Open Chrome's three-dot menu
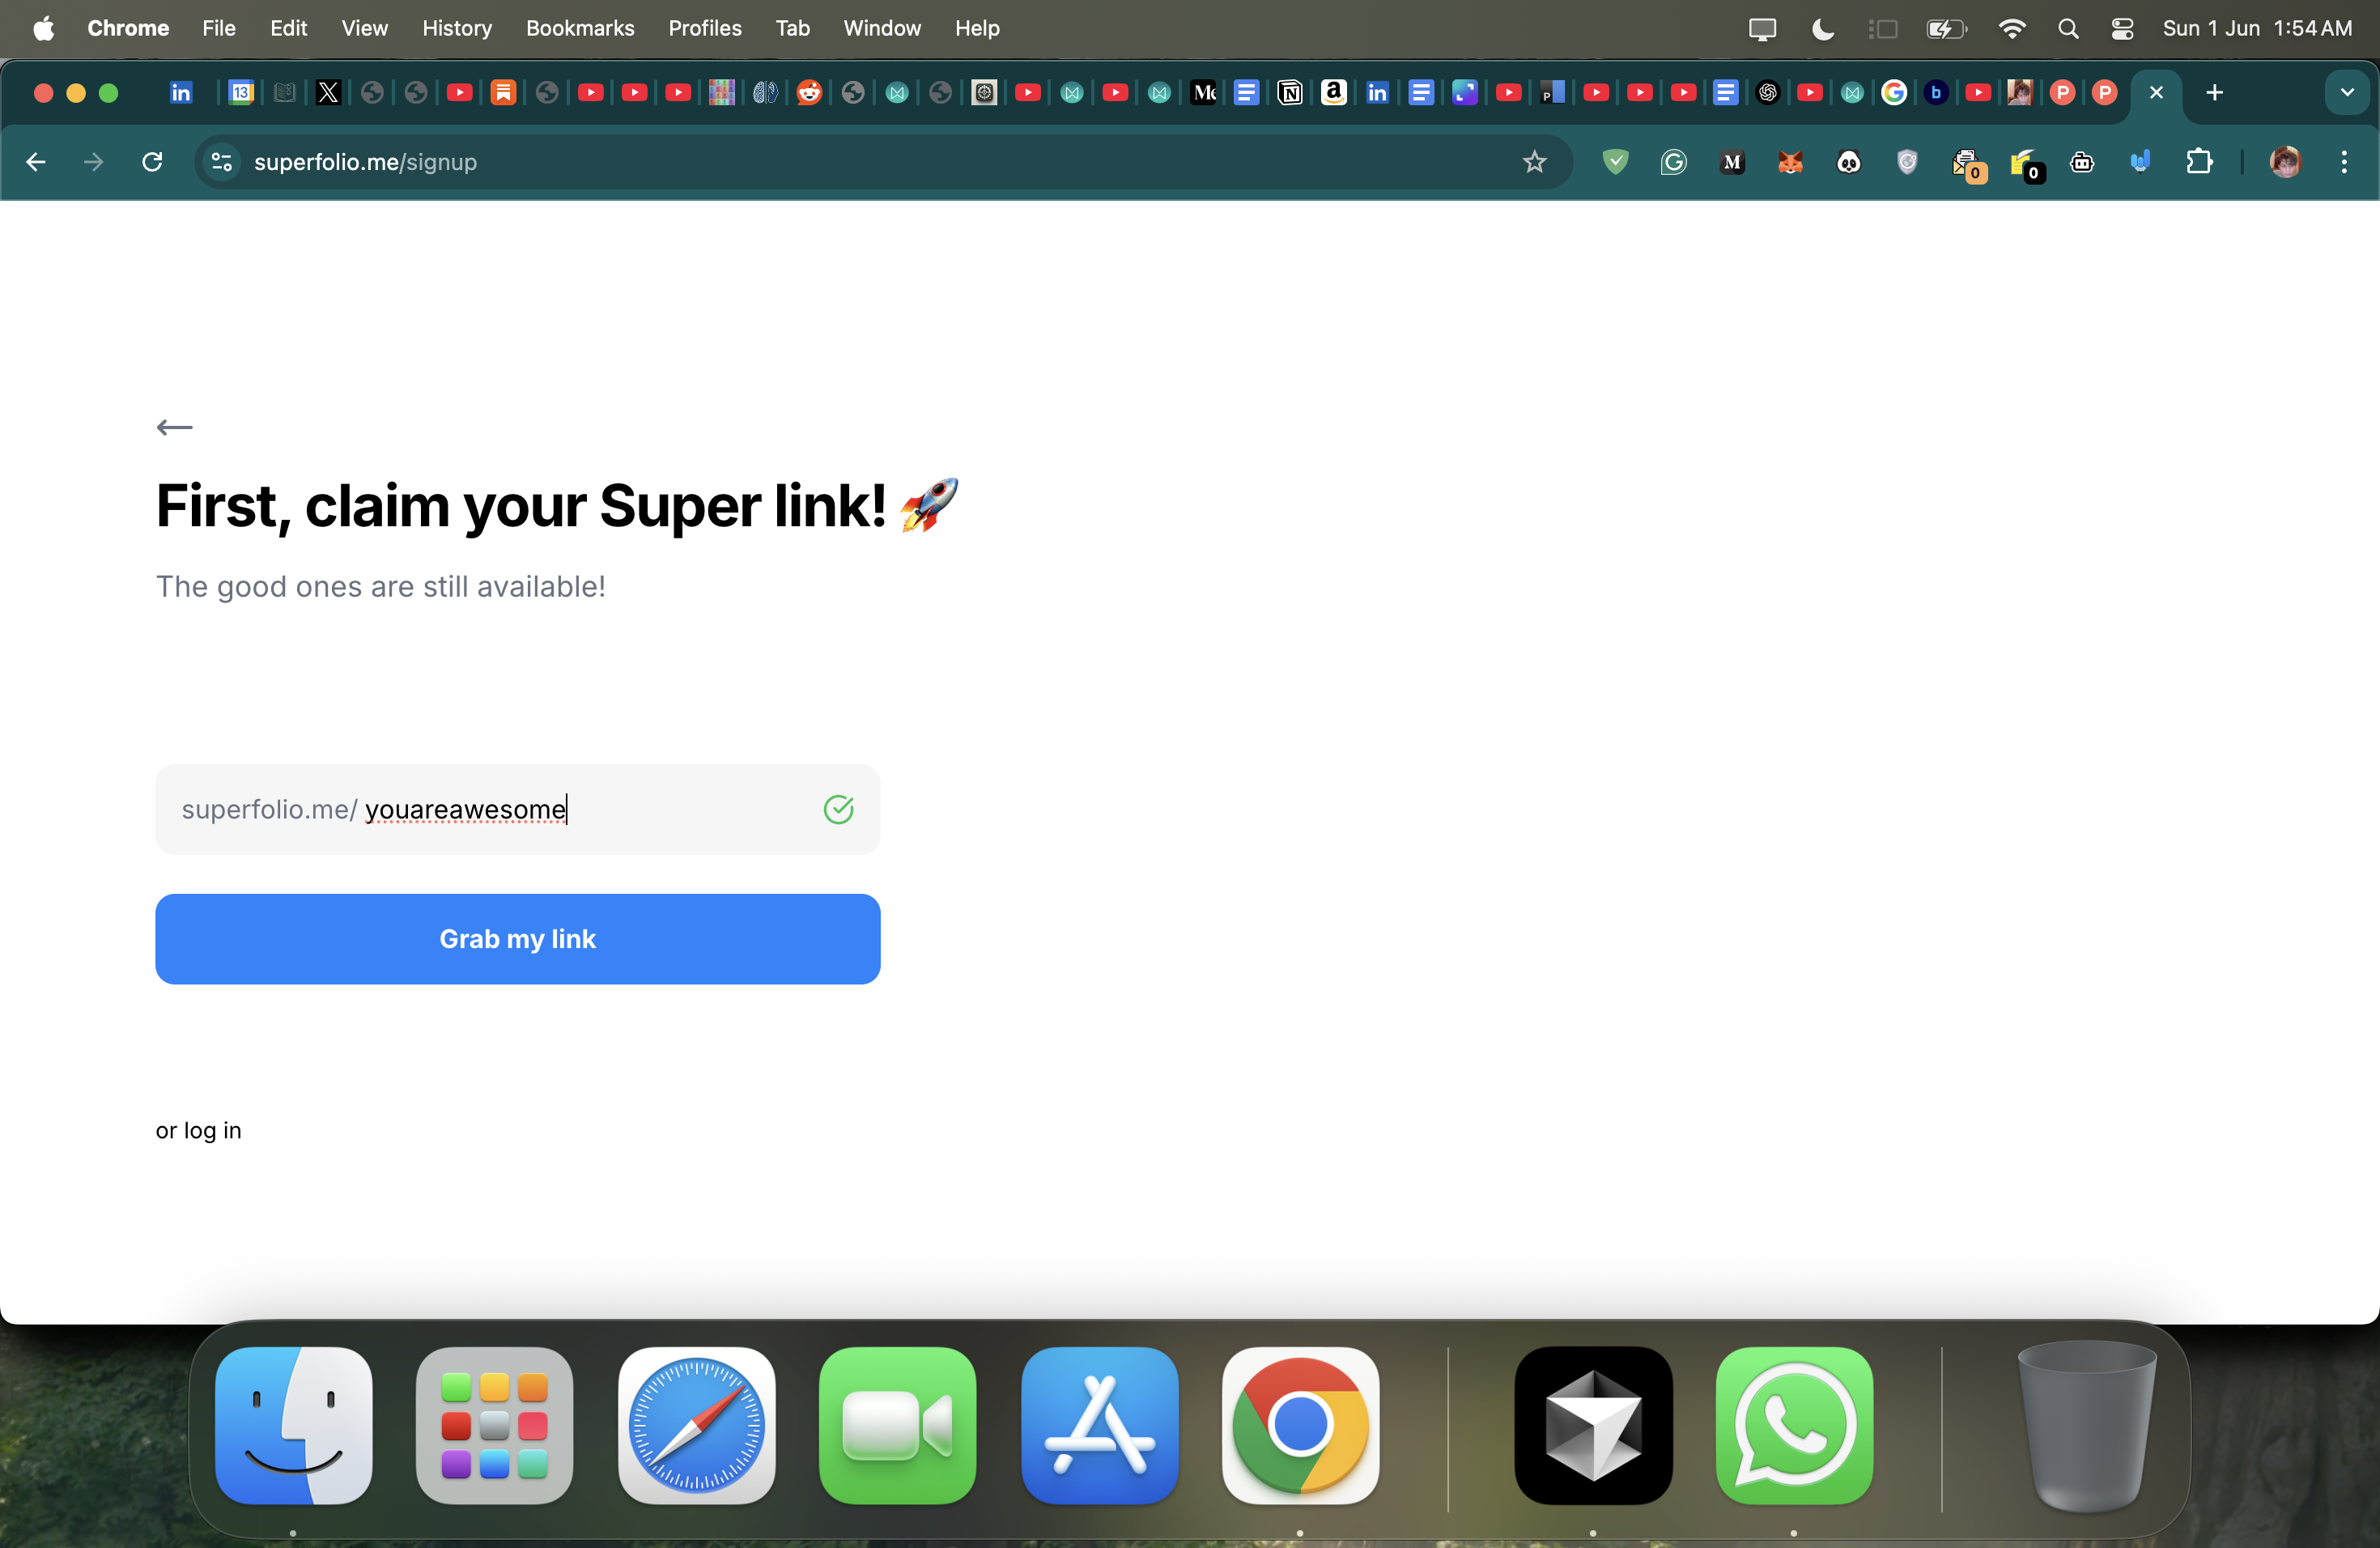 pos(2344,162)
